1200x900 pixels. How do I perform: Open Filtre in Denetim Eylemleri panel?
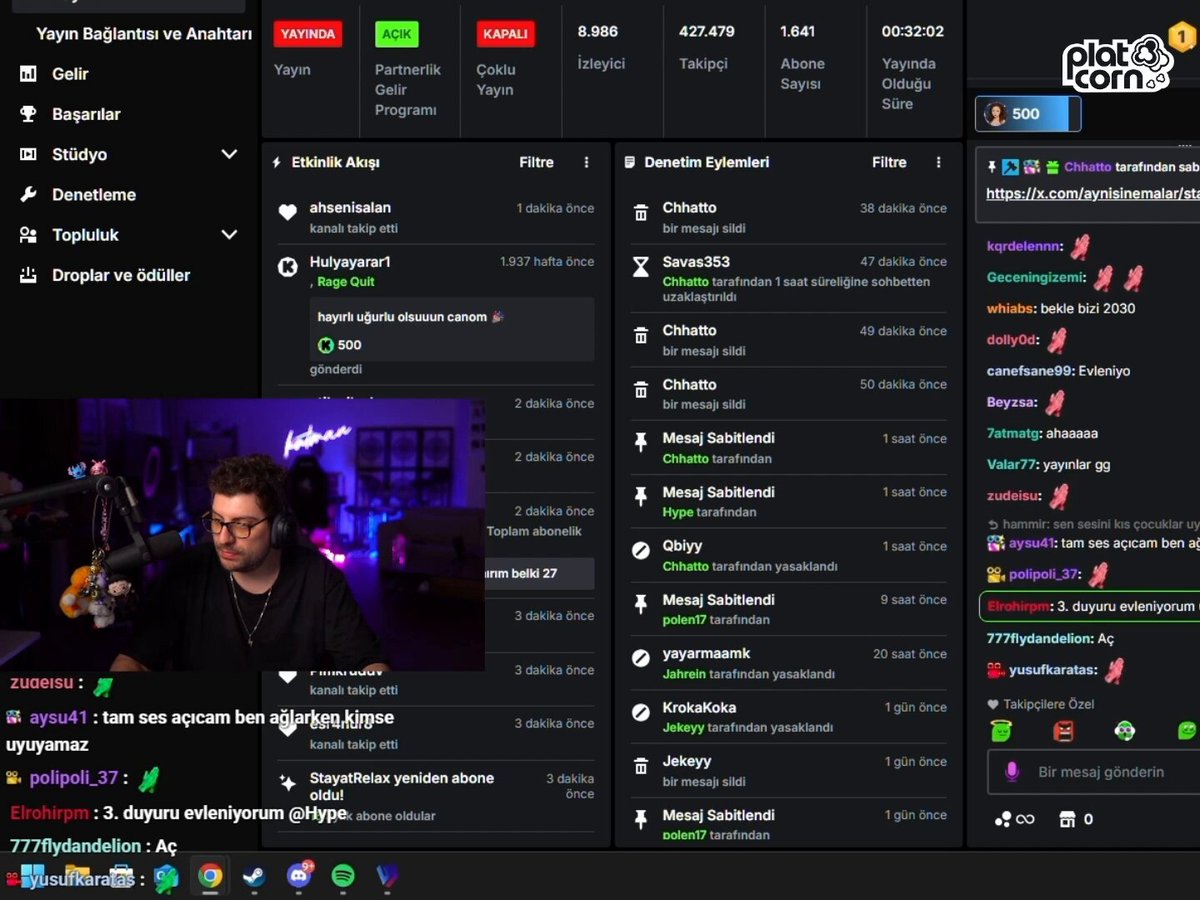pyautogui.click(x=889, y=162)
